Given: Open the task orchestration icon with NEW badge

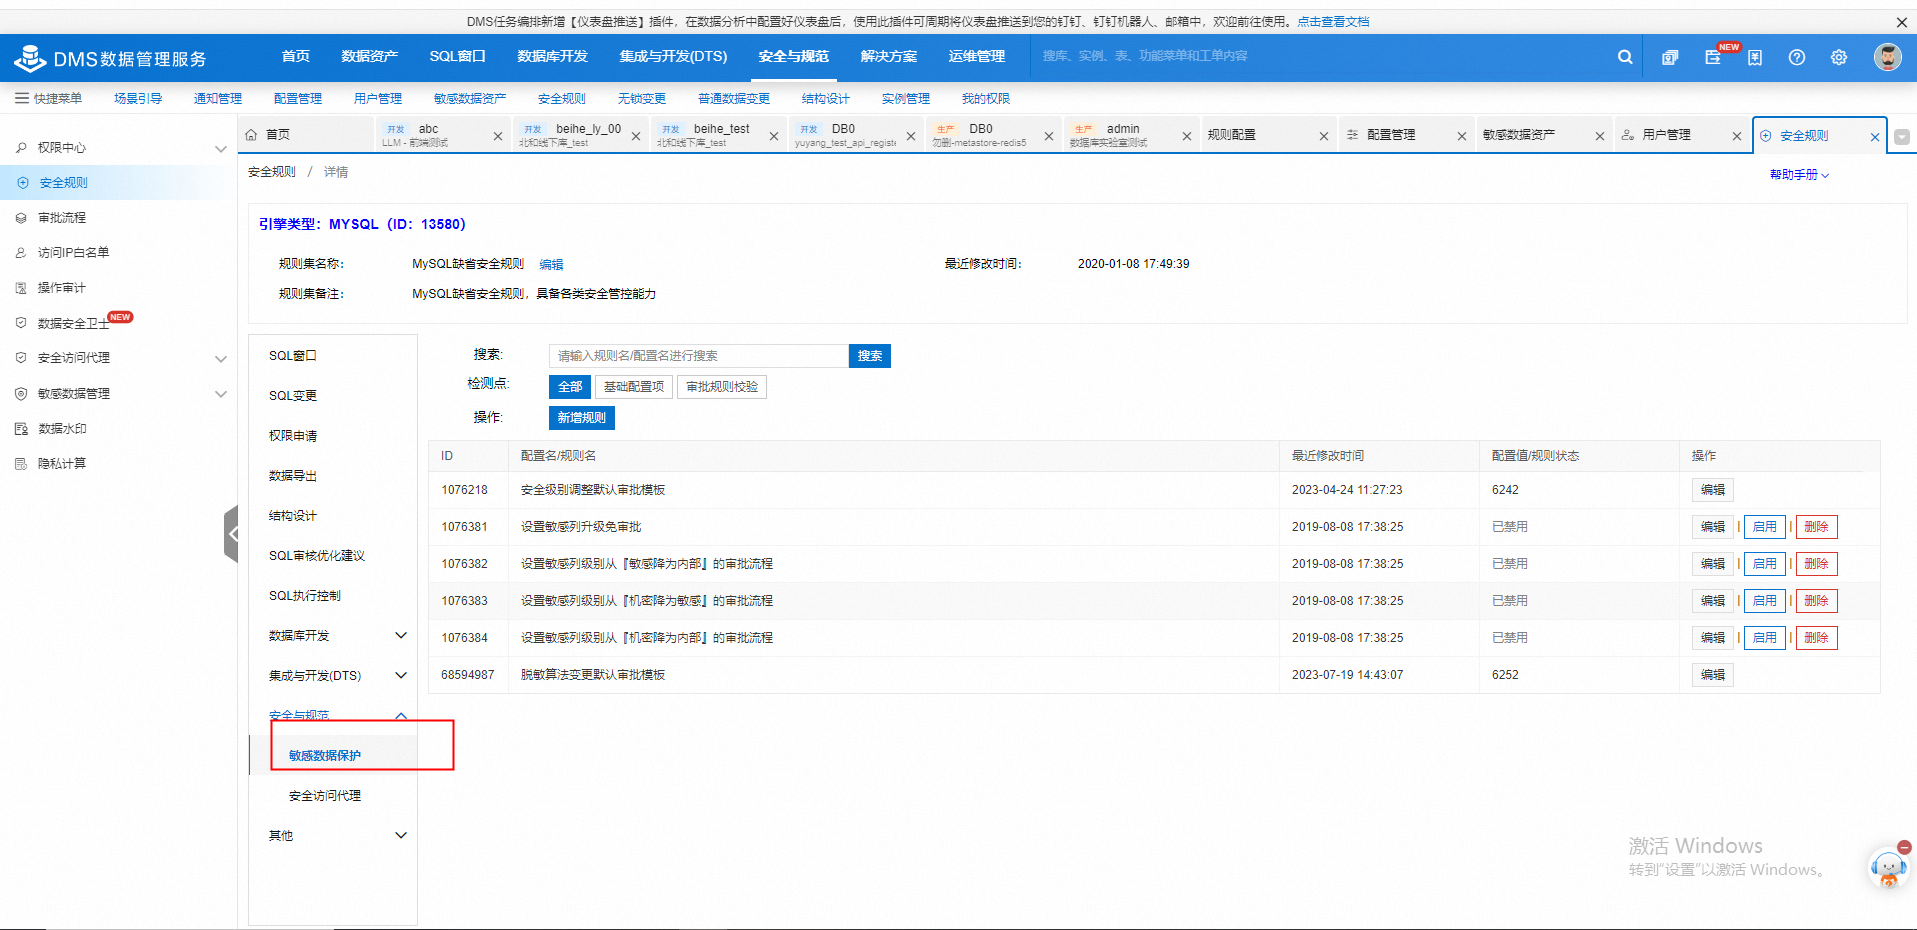Looking at the screenshot, I should [x=1713, y=57].
